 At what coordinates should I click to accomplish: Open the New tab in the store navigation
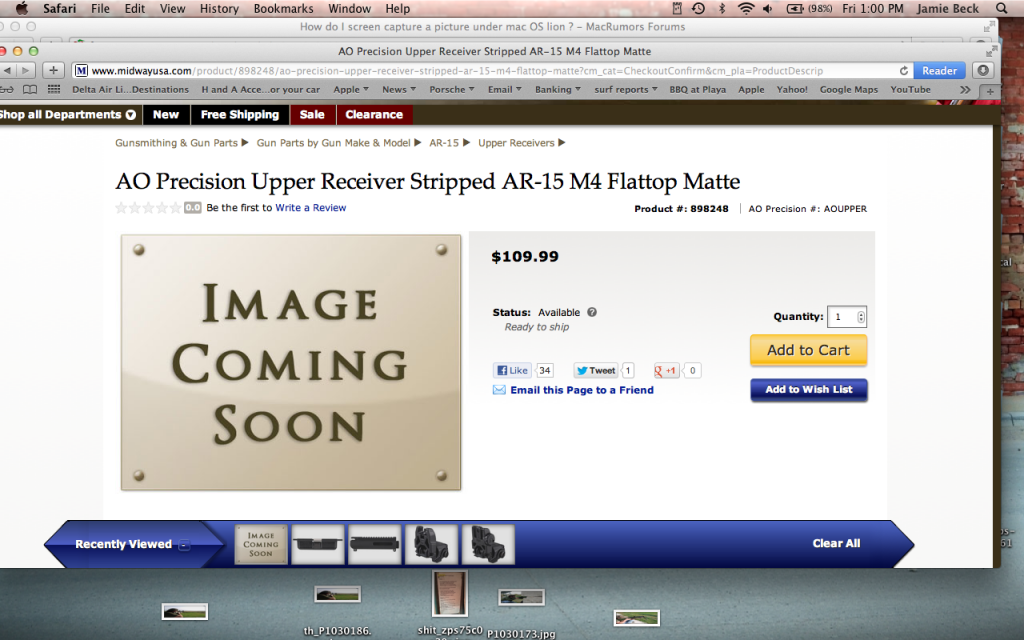(x=166, y=115)
